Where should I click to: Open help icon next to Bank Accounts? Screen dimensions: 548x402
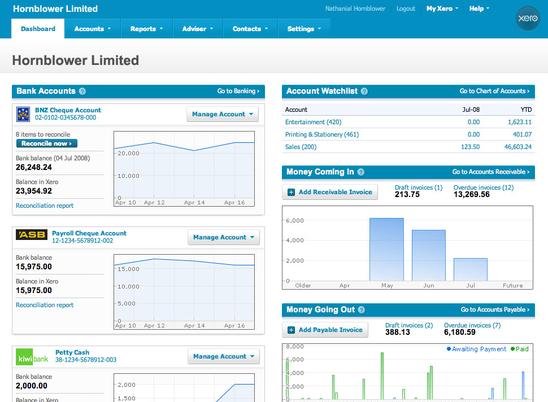pos(82,91)
